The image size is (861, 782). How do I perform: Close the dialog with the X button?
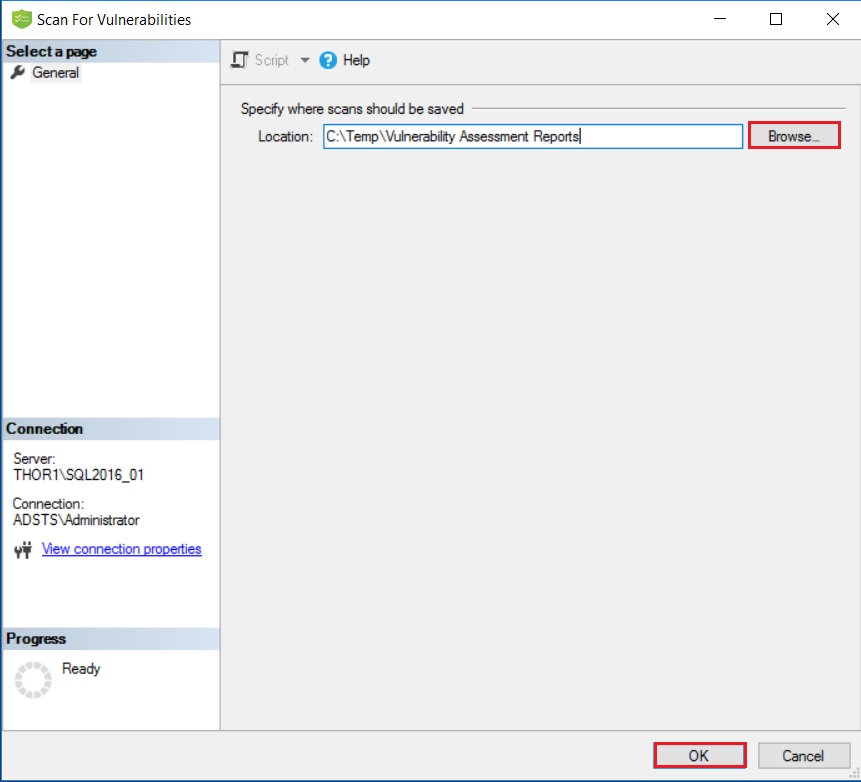[x=832, y=19]
